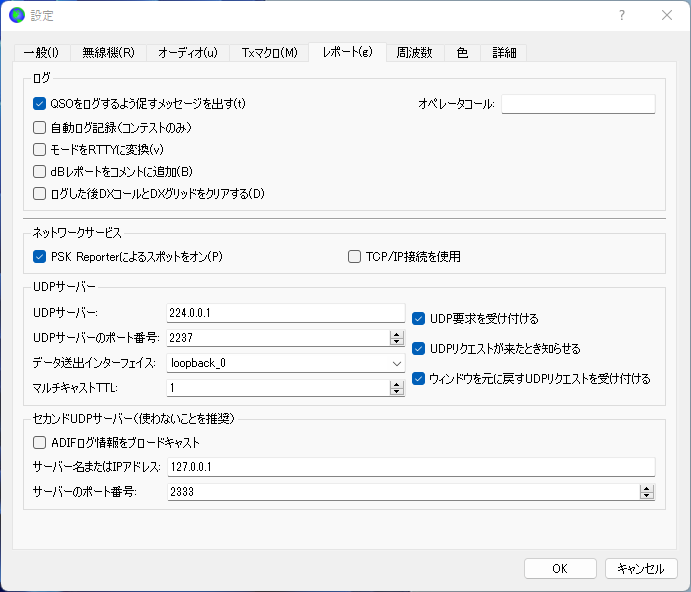Click the WSJT-X globe icon in title bar
This screenshot has height=592, width=691.
[x=17, y=15]
